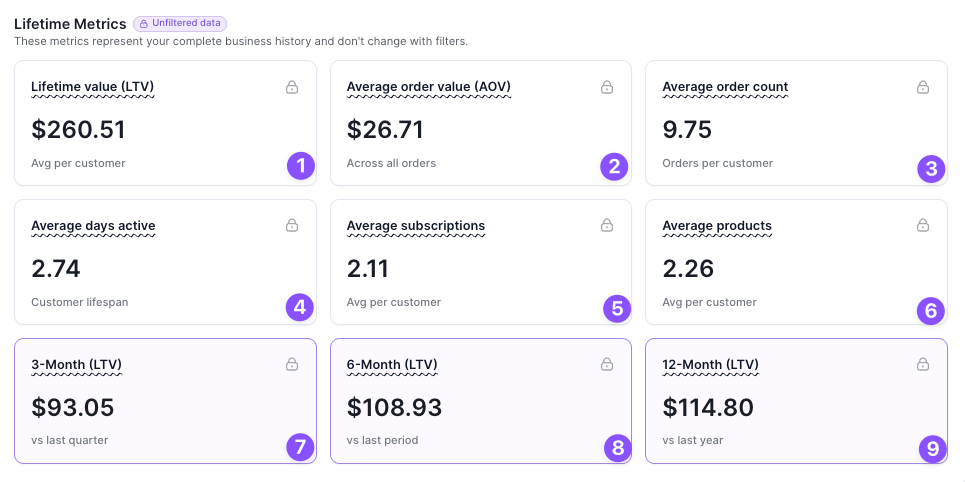Click the $108.93 value on 6-Month card
Screen dimensions: 965x482
[394, 408]
